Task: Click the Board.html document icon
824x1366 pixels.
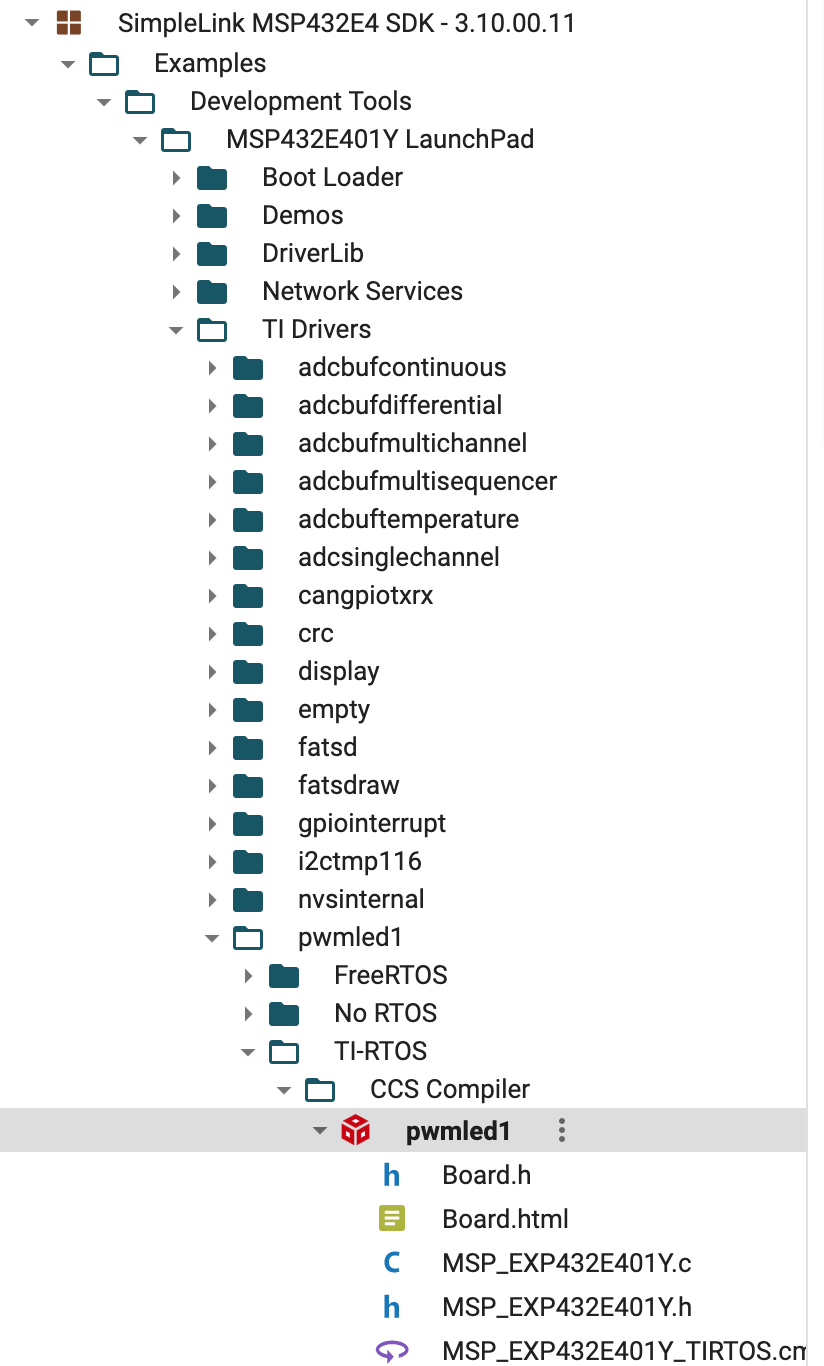Action: point(392,1219)
